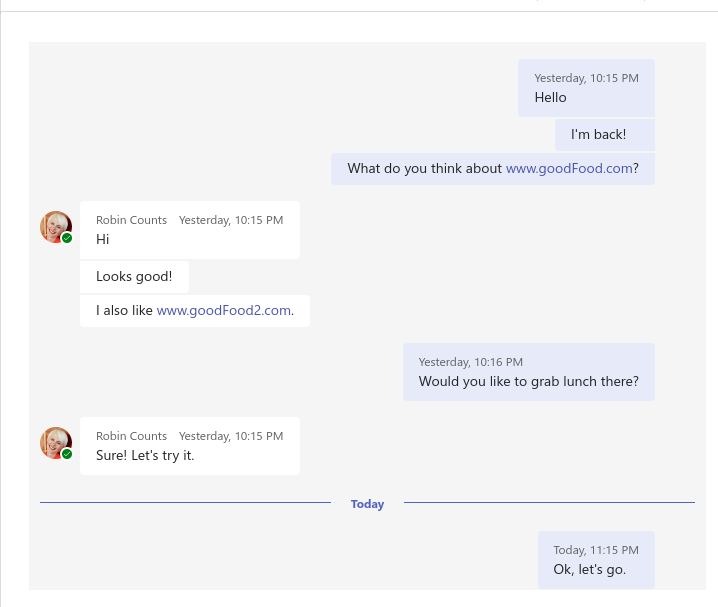Click the "Today, 11:15 PM" timestamp
718x607 pixels.
pyautogui.click(x=596, y=550)
